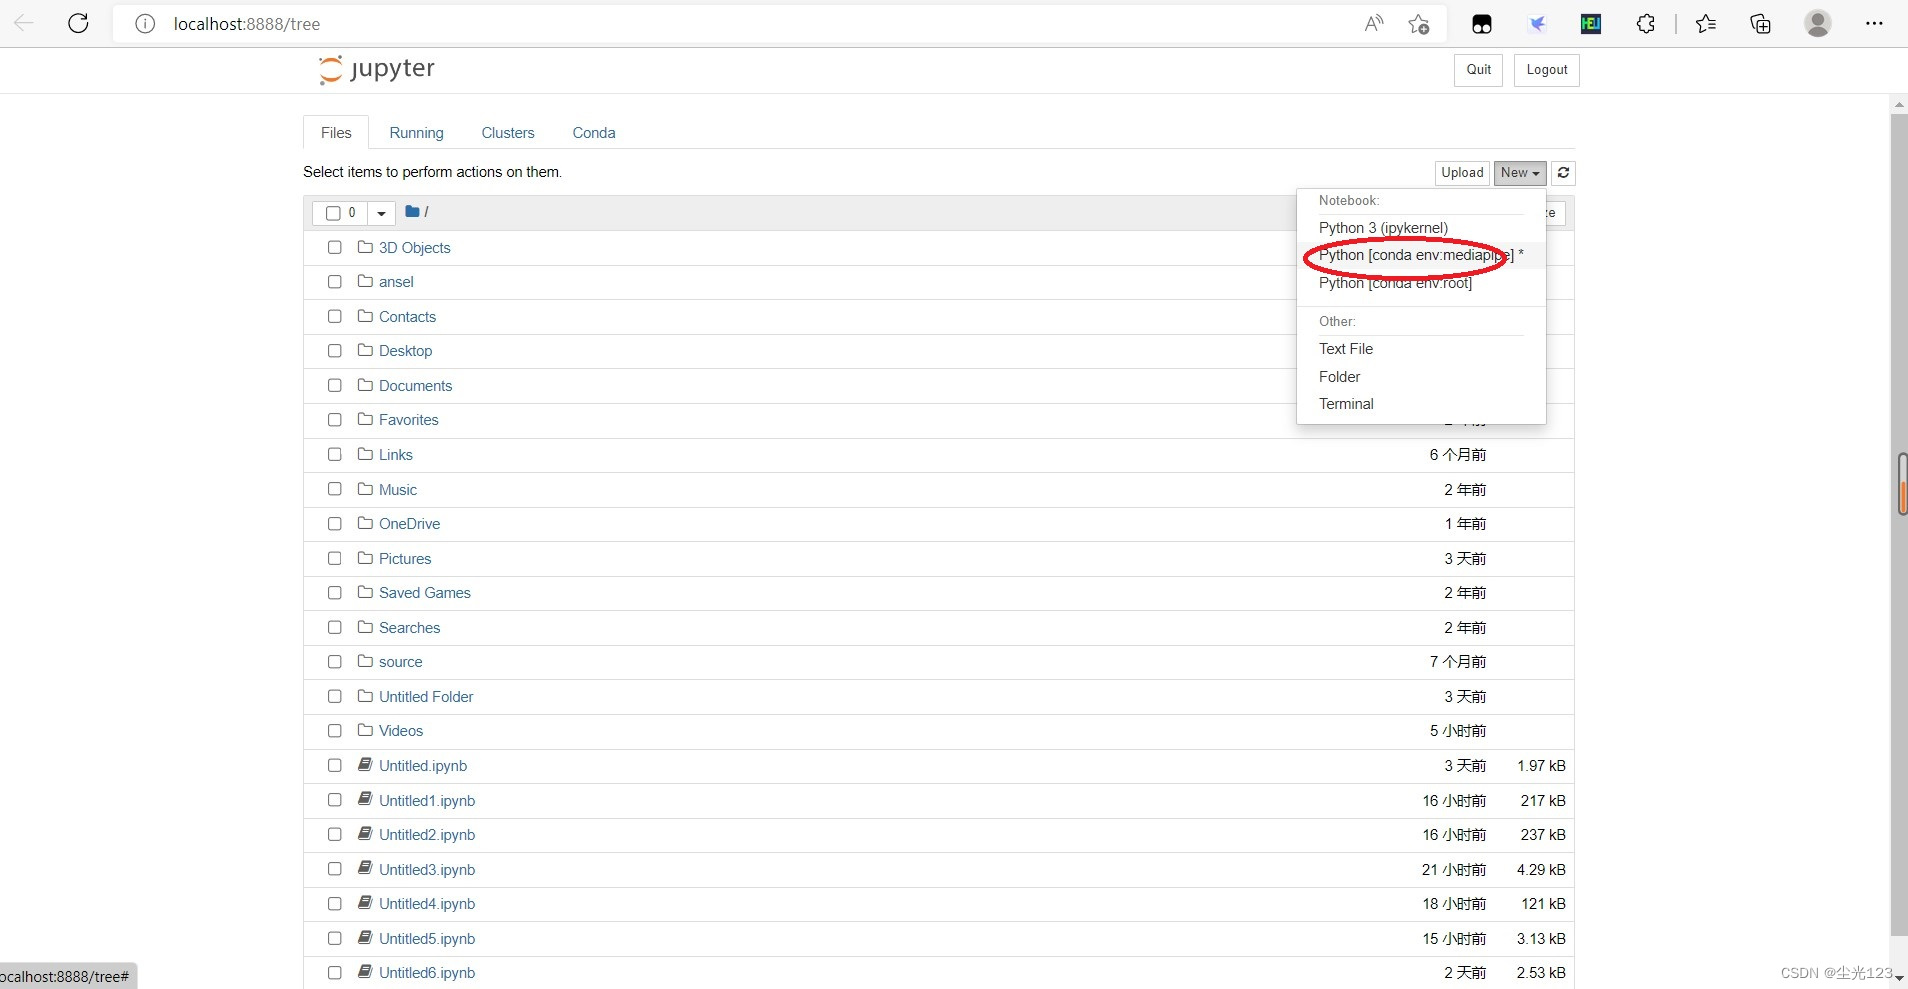Click folder icon of Videos row
The image size is (1908, 989).
pyautogui.click(x=365, y=730)
